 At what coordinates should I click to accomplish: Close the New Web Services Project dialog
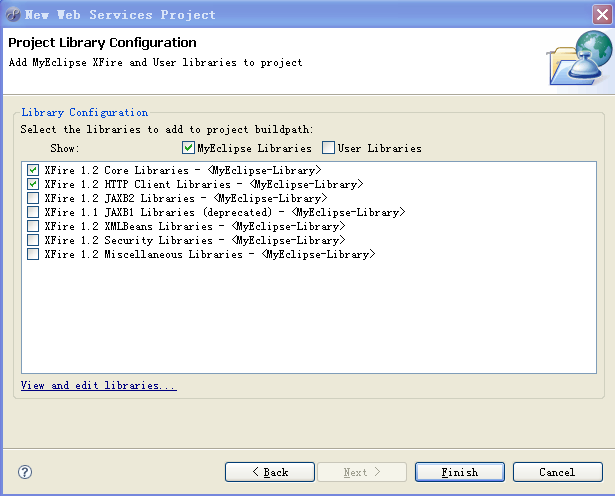(x=602, y=15)
